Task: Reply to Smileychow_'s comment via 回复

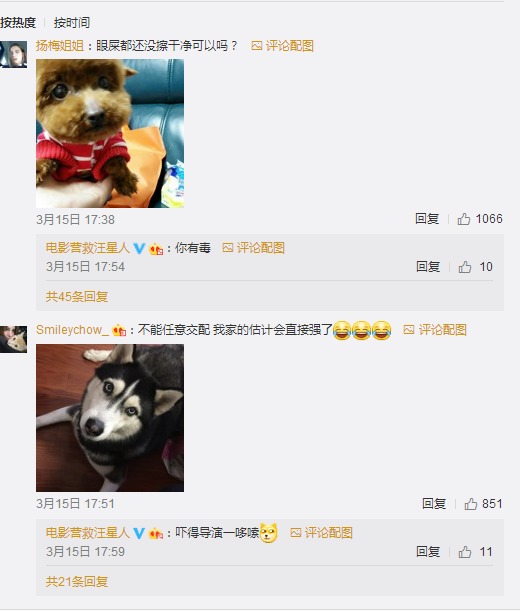Action: point(434,504)
